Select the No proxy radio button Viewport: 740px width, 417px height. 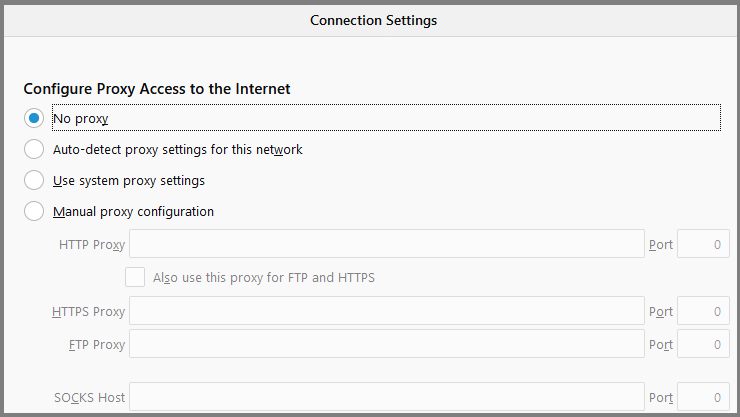35,118
